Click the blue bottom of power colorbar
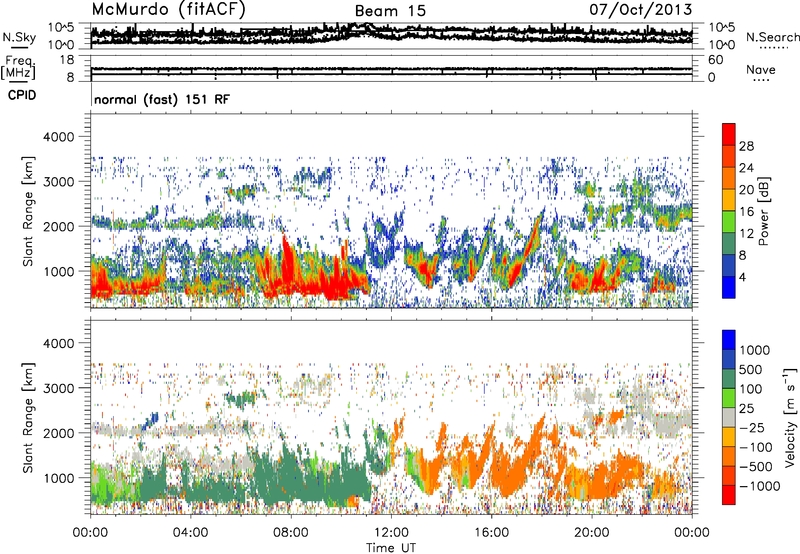 [x=729, y=287]
